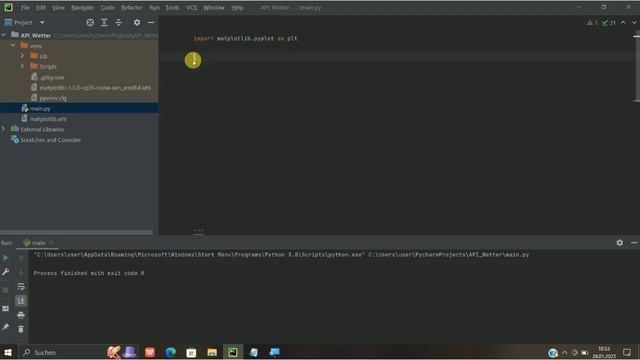Viewport: 640px width, 360px height.
Task: Toggle Pin Tab in Run panel
Action: (5, 327)
